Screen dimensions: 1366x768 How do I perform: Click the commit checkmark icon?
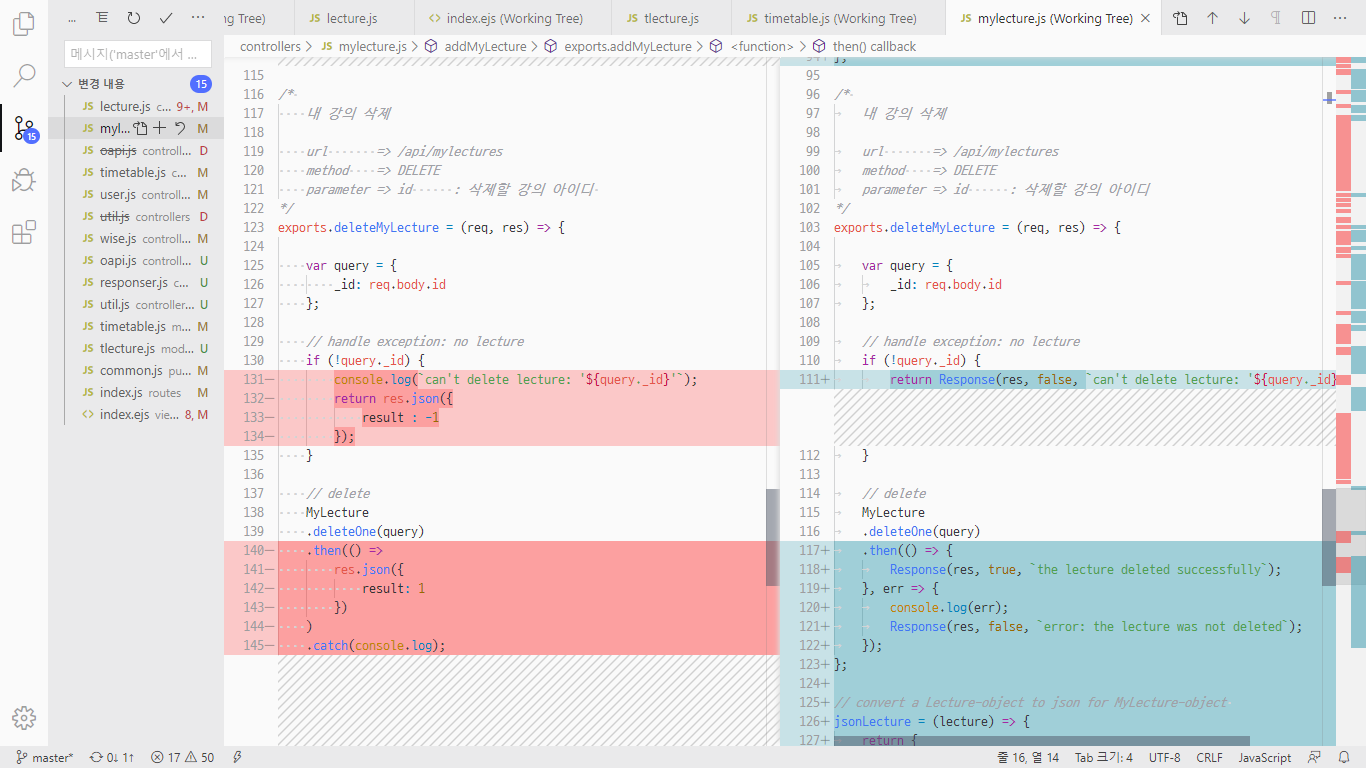coord(166,18)
